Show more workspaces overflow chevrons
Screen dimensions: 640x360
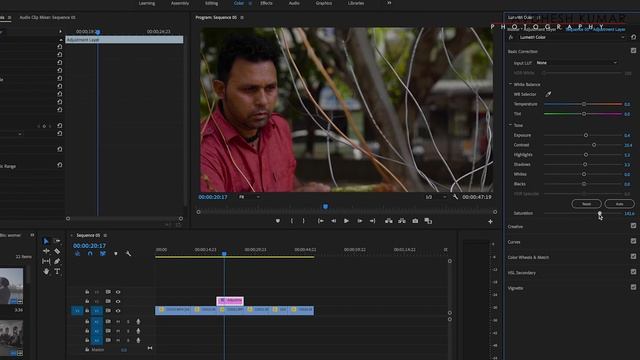[x=389, y=3]
